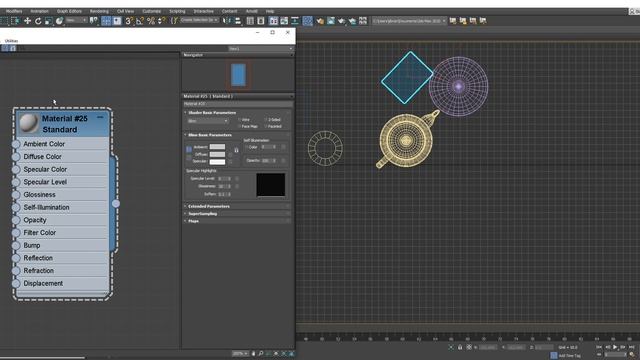This screenshot has height=360, width=640.
Task: Open the Material Editor toolbar icon
Action: coord(307,20)
